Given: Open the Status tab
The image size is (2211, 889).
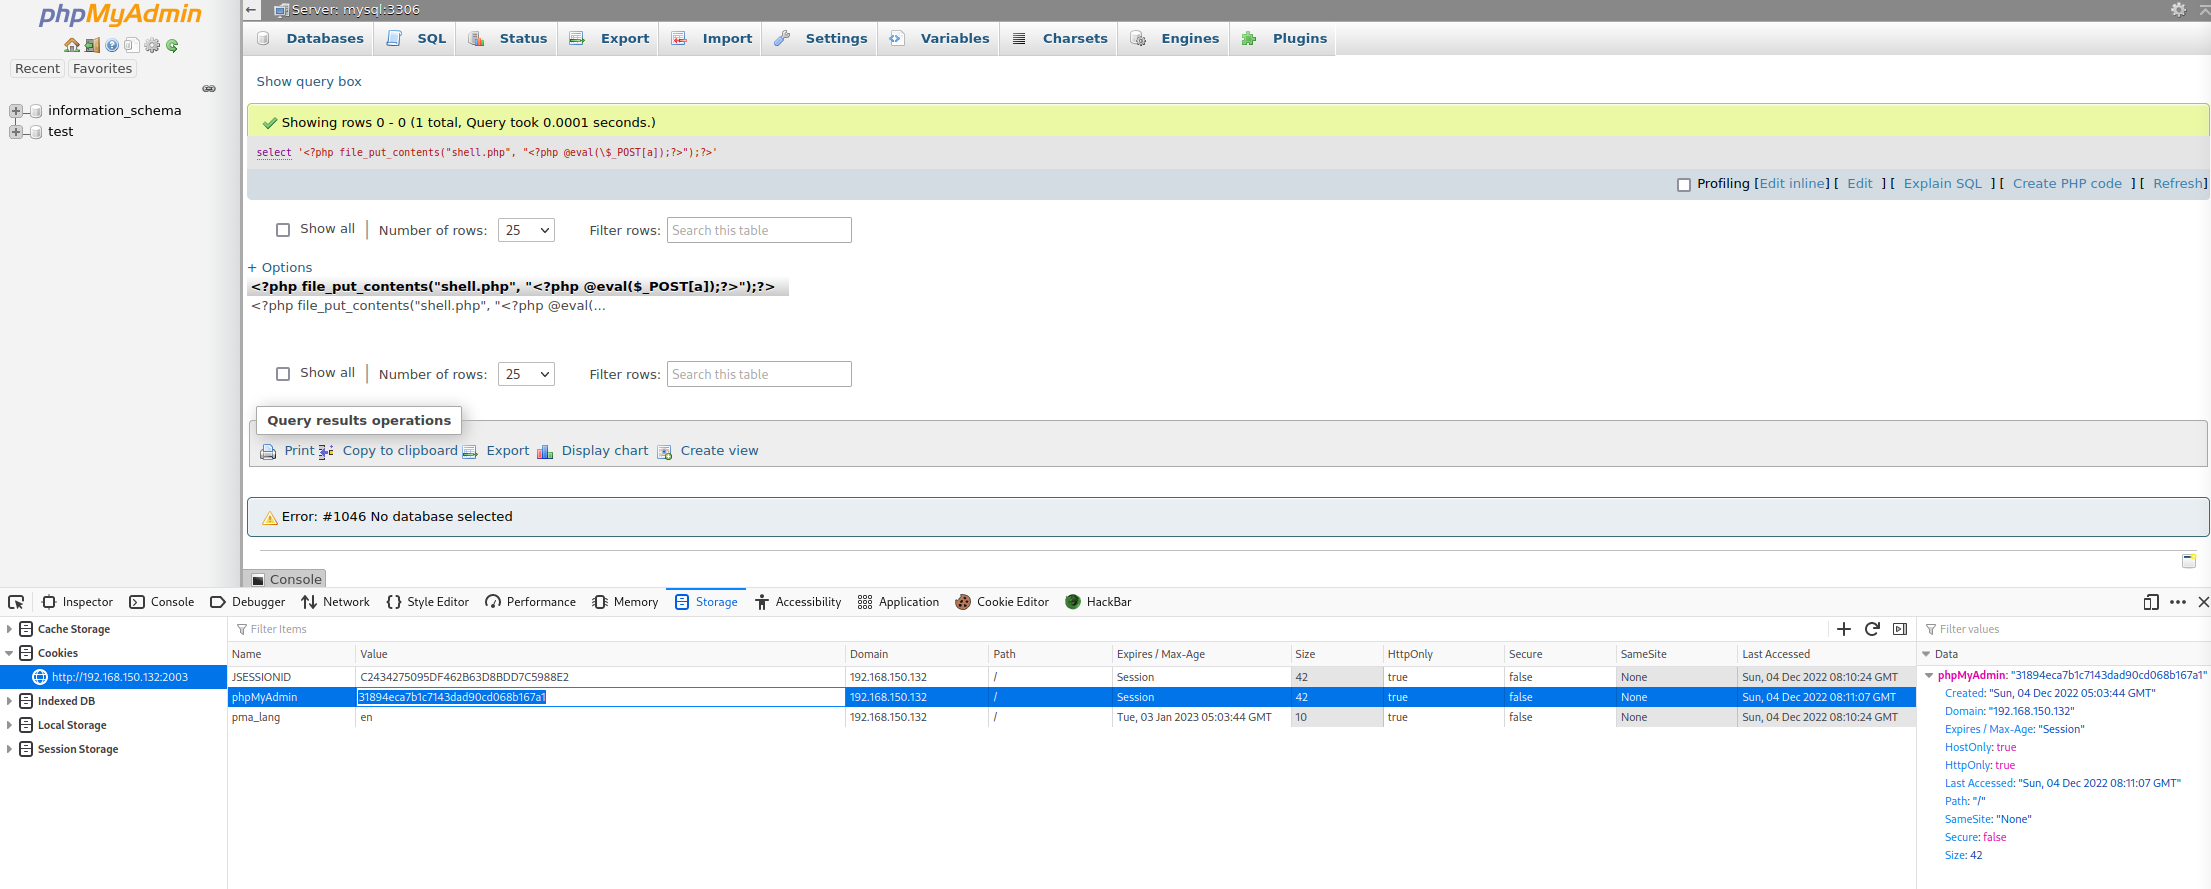Looking at the screenshot, I should tap(508, 38).
